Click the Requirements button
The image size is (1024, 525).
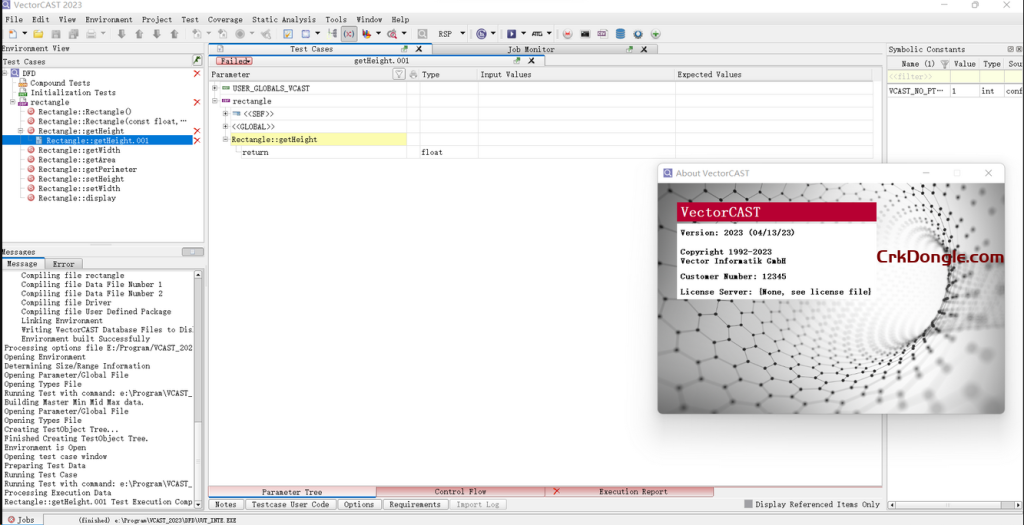[415, 505]
